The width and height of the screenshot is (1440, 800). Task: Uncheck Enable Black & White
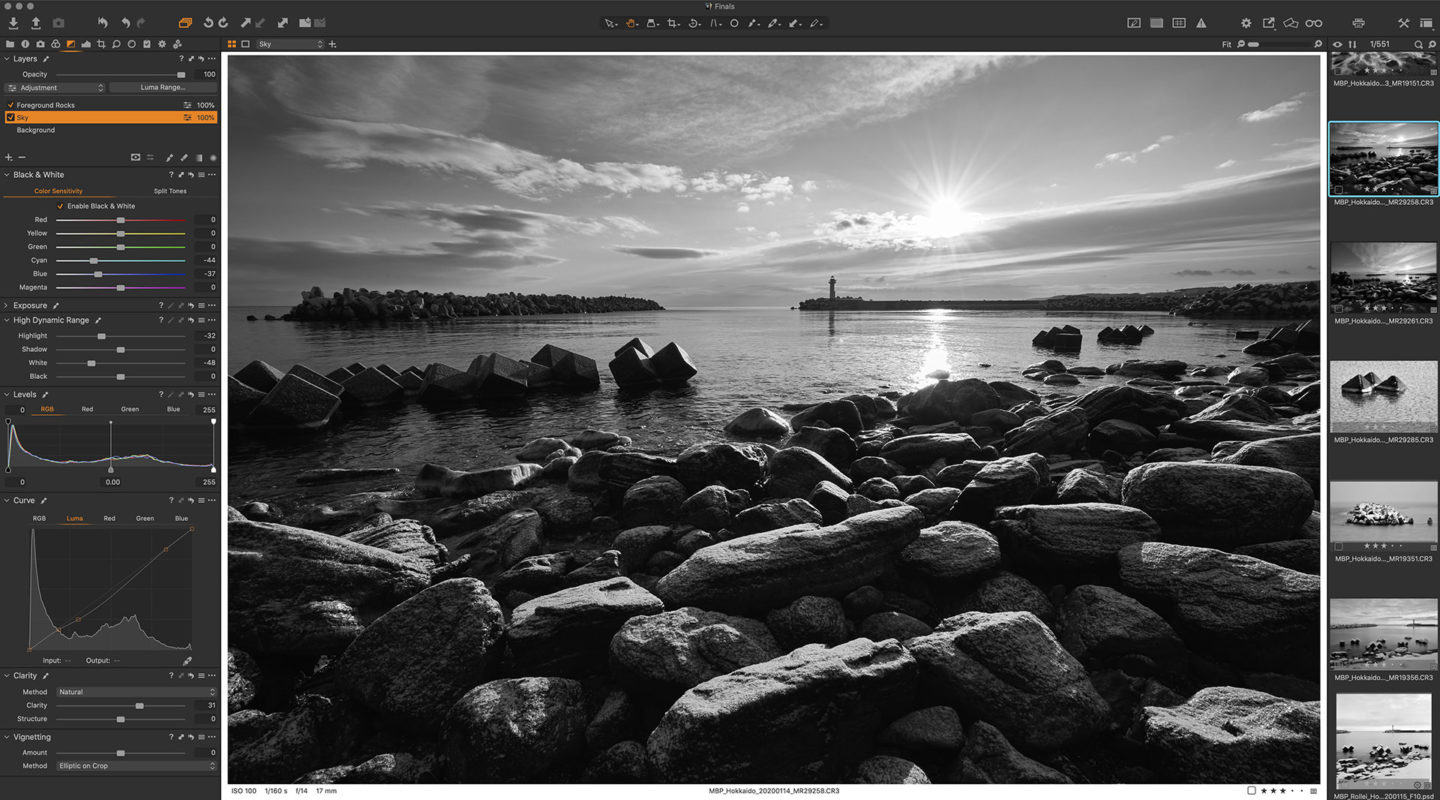coord(60,206)
